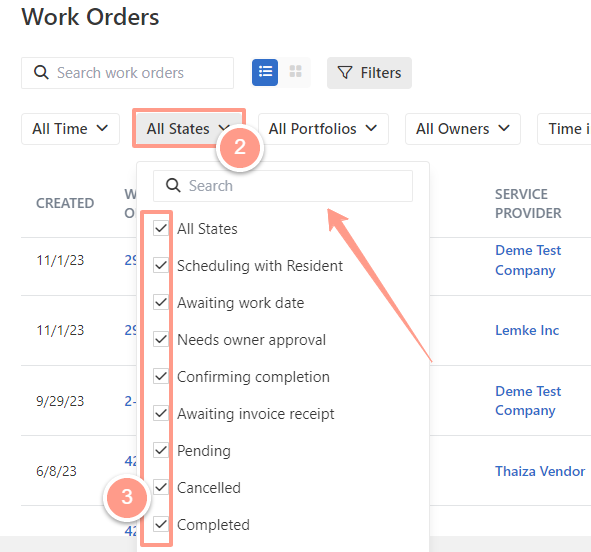Select Awaiting invoice receipt option
591x552 pixels.
click(256, 414)
